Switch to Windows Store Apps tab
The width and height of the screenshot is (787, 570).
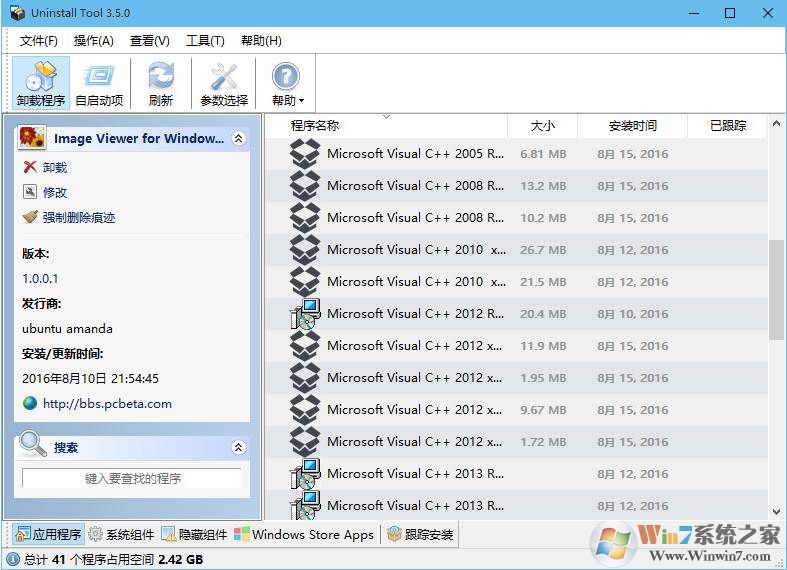(305, 534)
